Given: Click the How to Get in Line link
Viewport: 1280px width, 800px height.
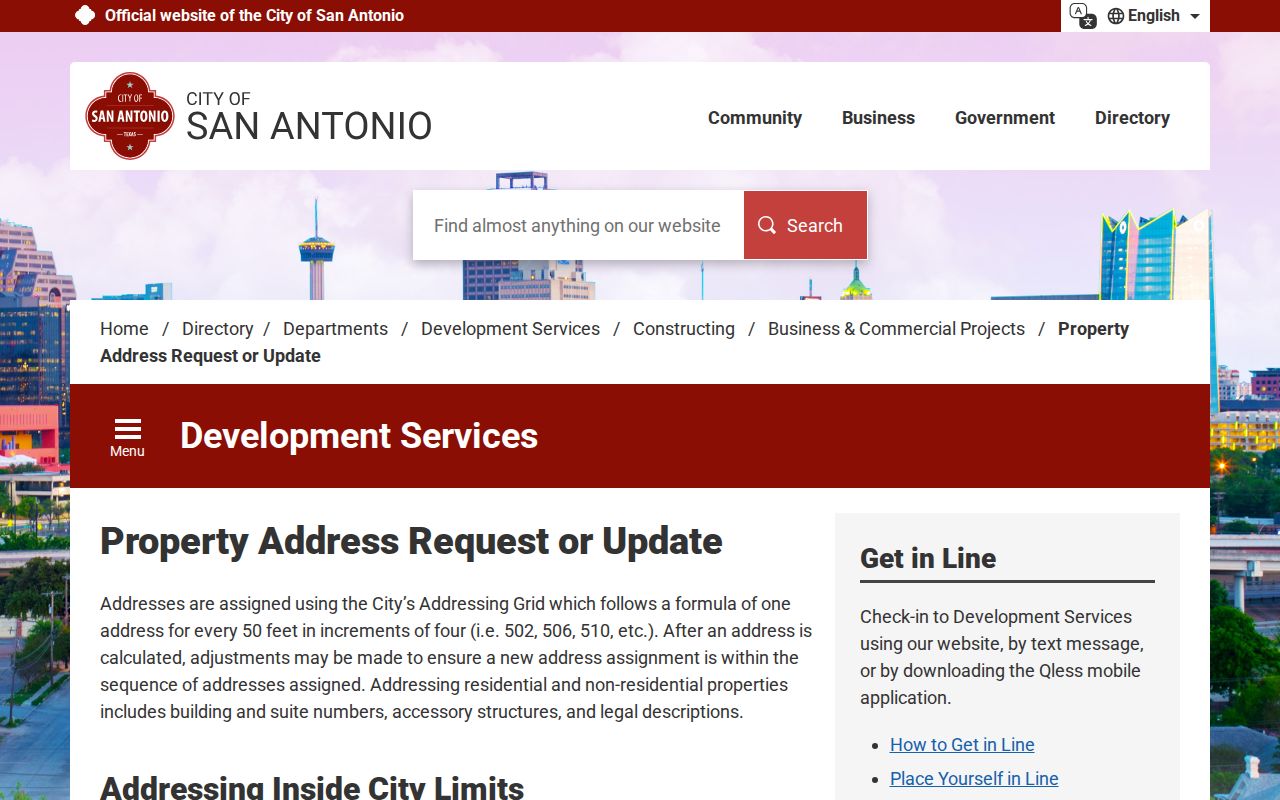Looking at the screenshot, I should 962,745.
